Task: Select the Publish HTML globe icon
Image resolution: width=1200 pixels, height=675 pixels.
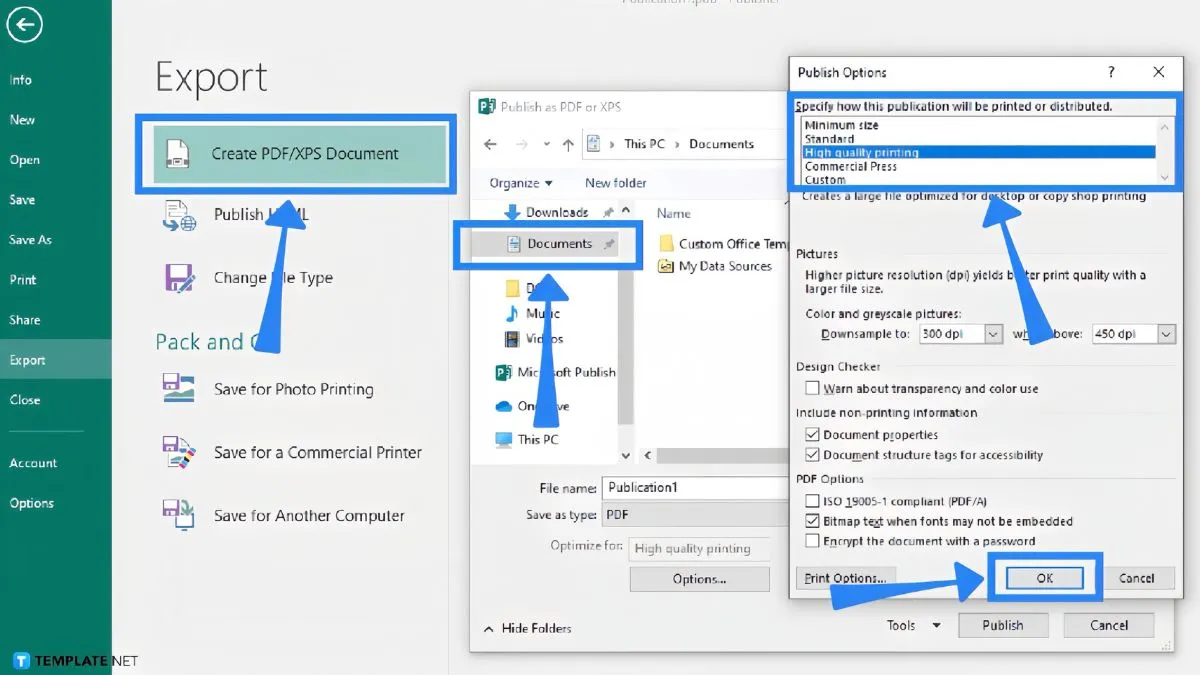Action: (x=179, y=215)
